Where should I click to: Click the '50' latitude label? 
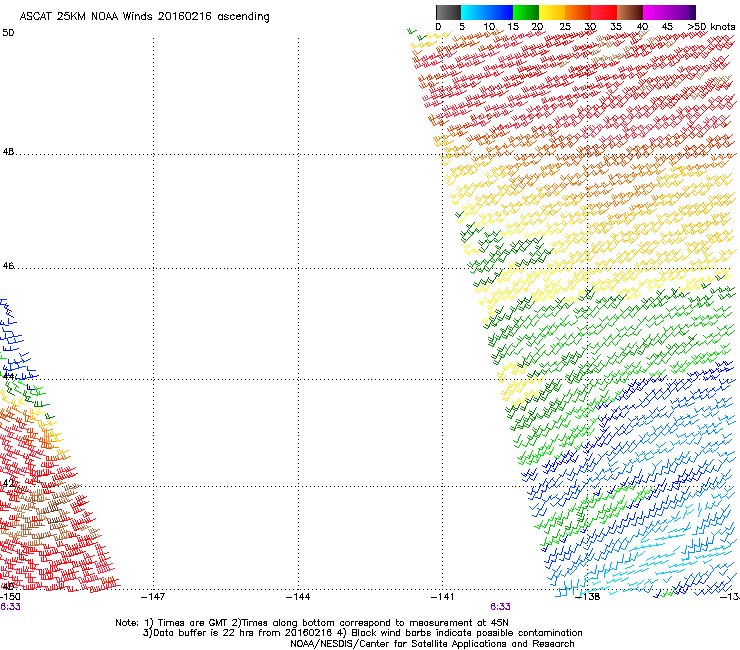coord(8,33)
